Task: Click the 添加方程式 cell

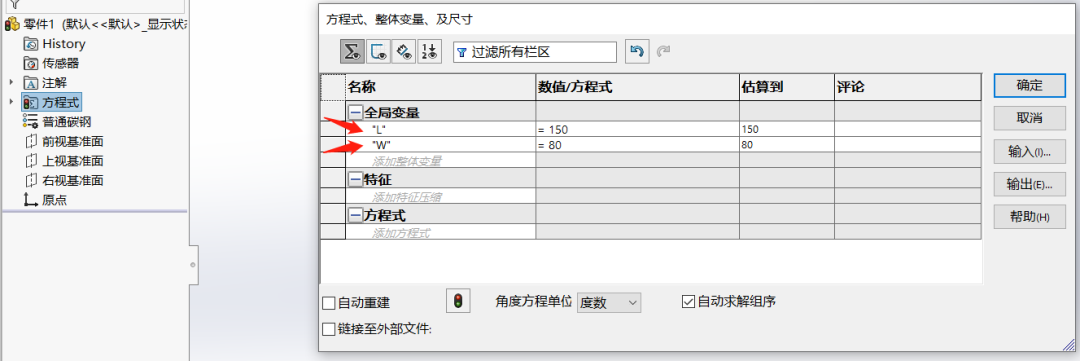Action: point(441,233)
